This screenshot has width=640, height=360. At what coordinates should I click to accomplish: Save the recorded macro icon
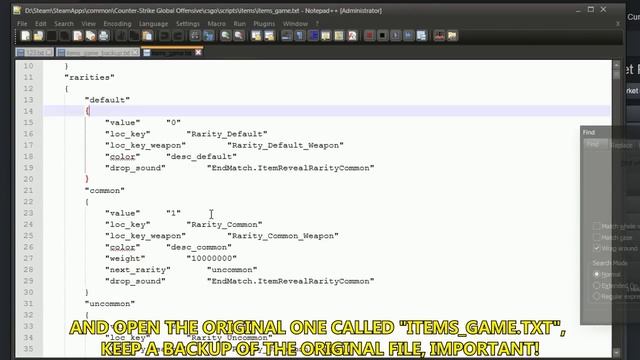tap(421, 36)
